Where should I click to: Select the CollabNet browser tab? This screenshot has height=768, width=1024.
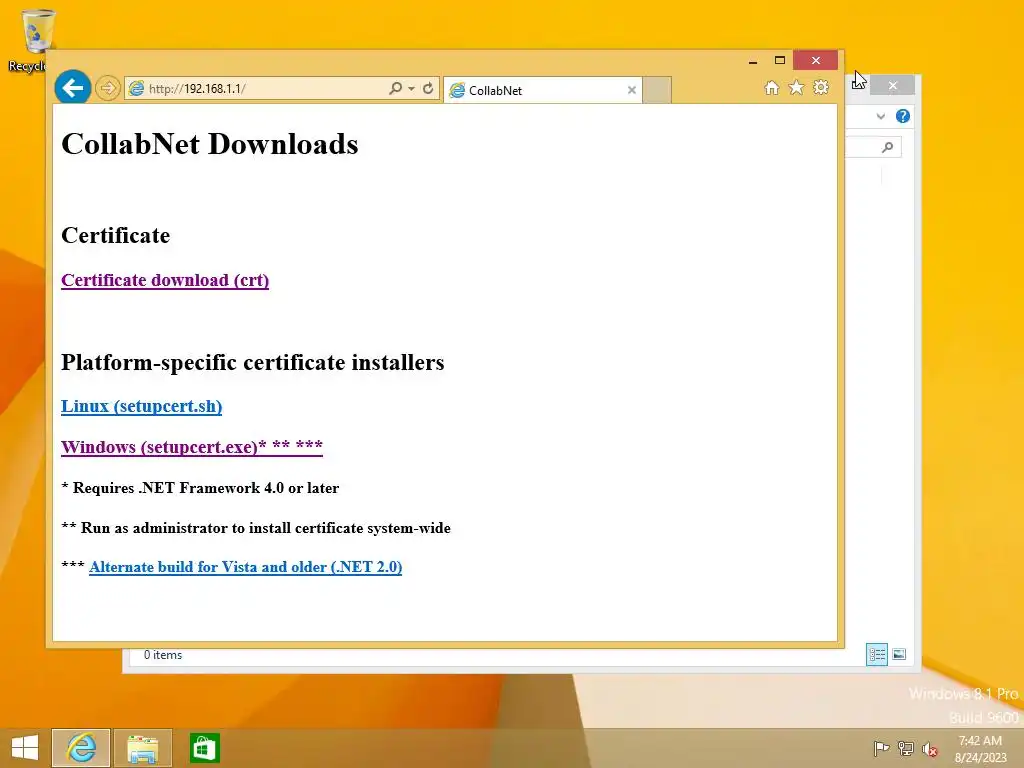[543, 90]
